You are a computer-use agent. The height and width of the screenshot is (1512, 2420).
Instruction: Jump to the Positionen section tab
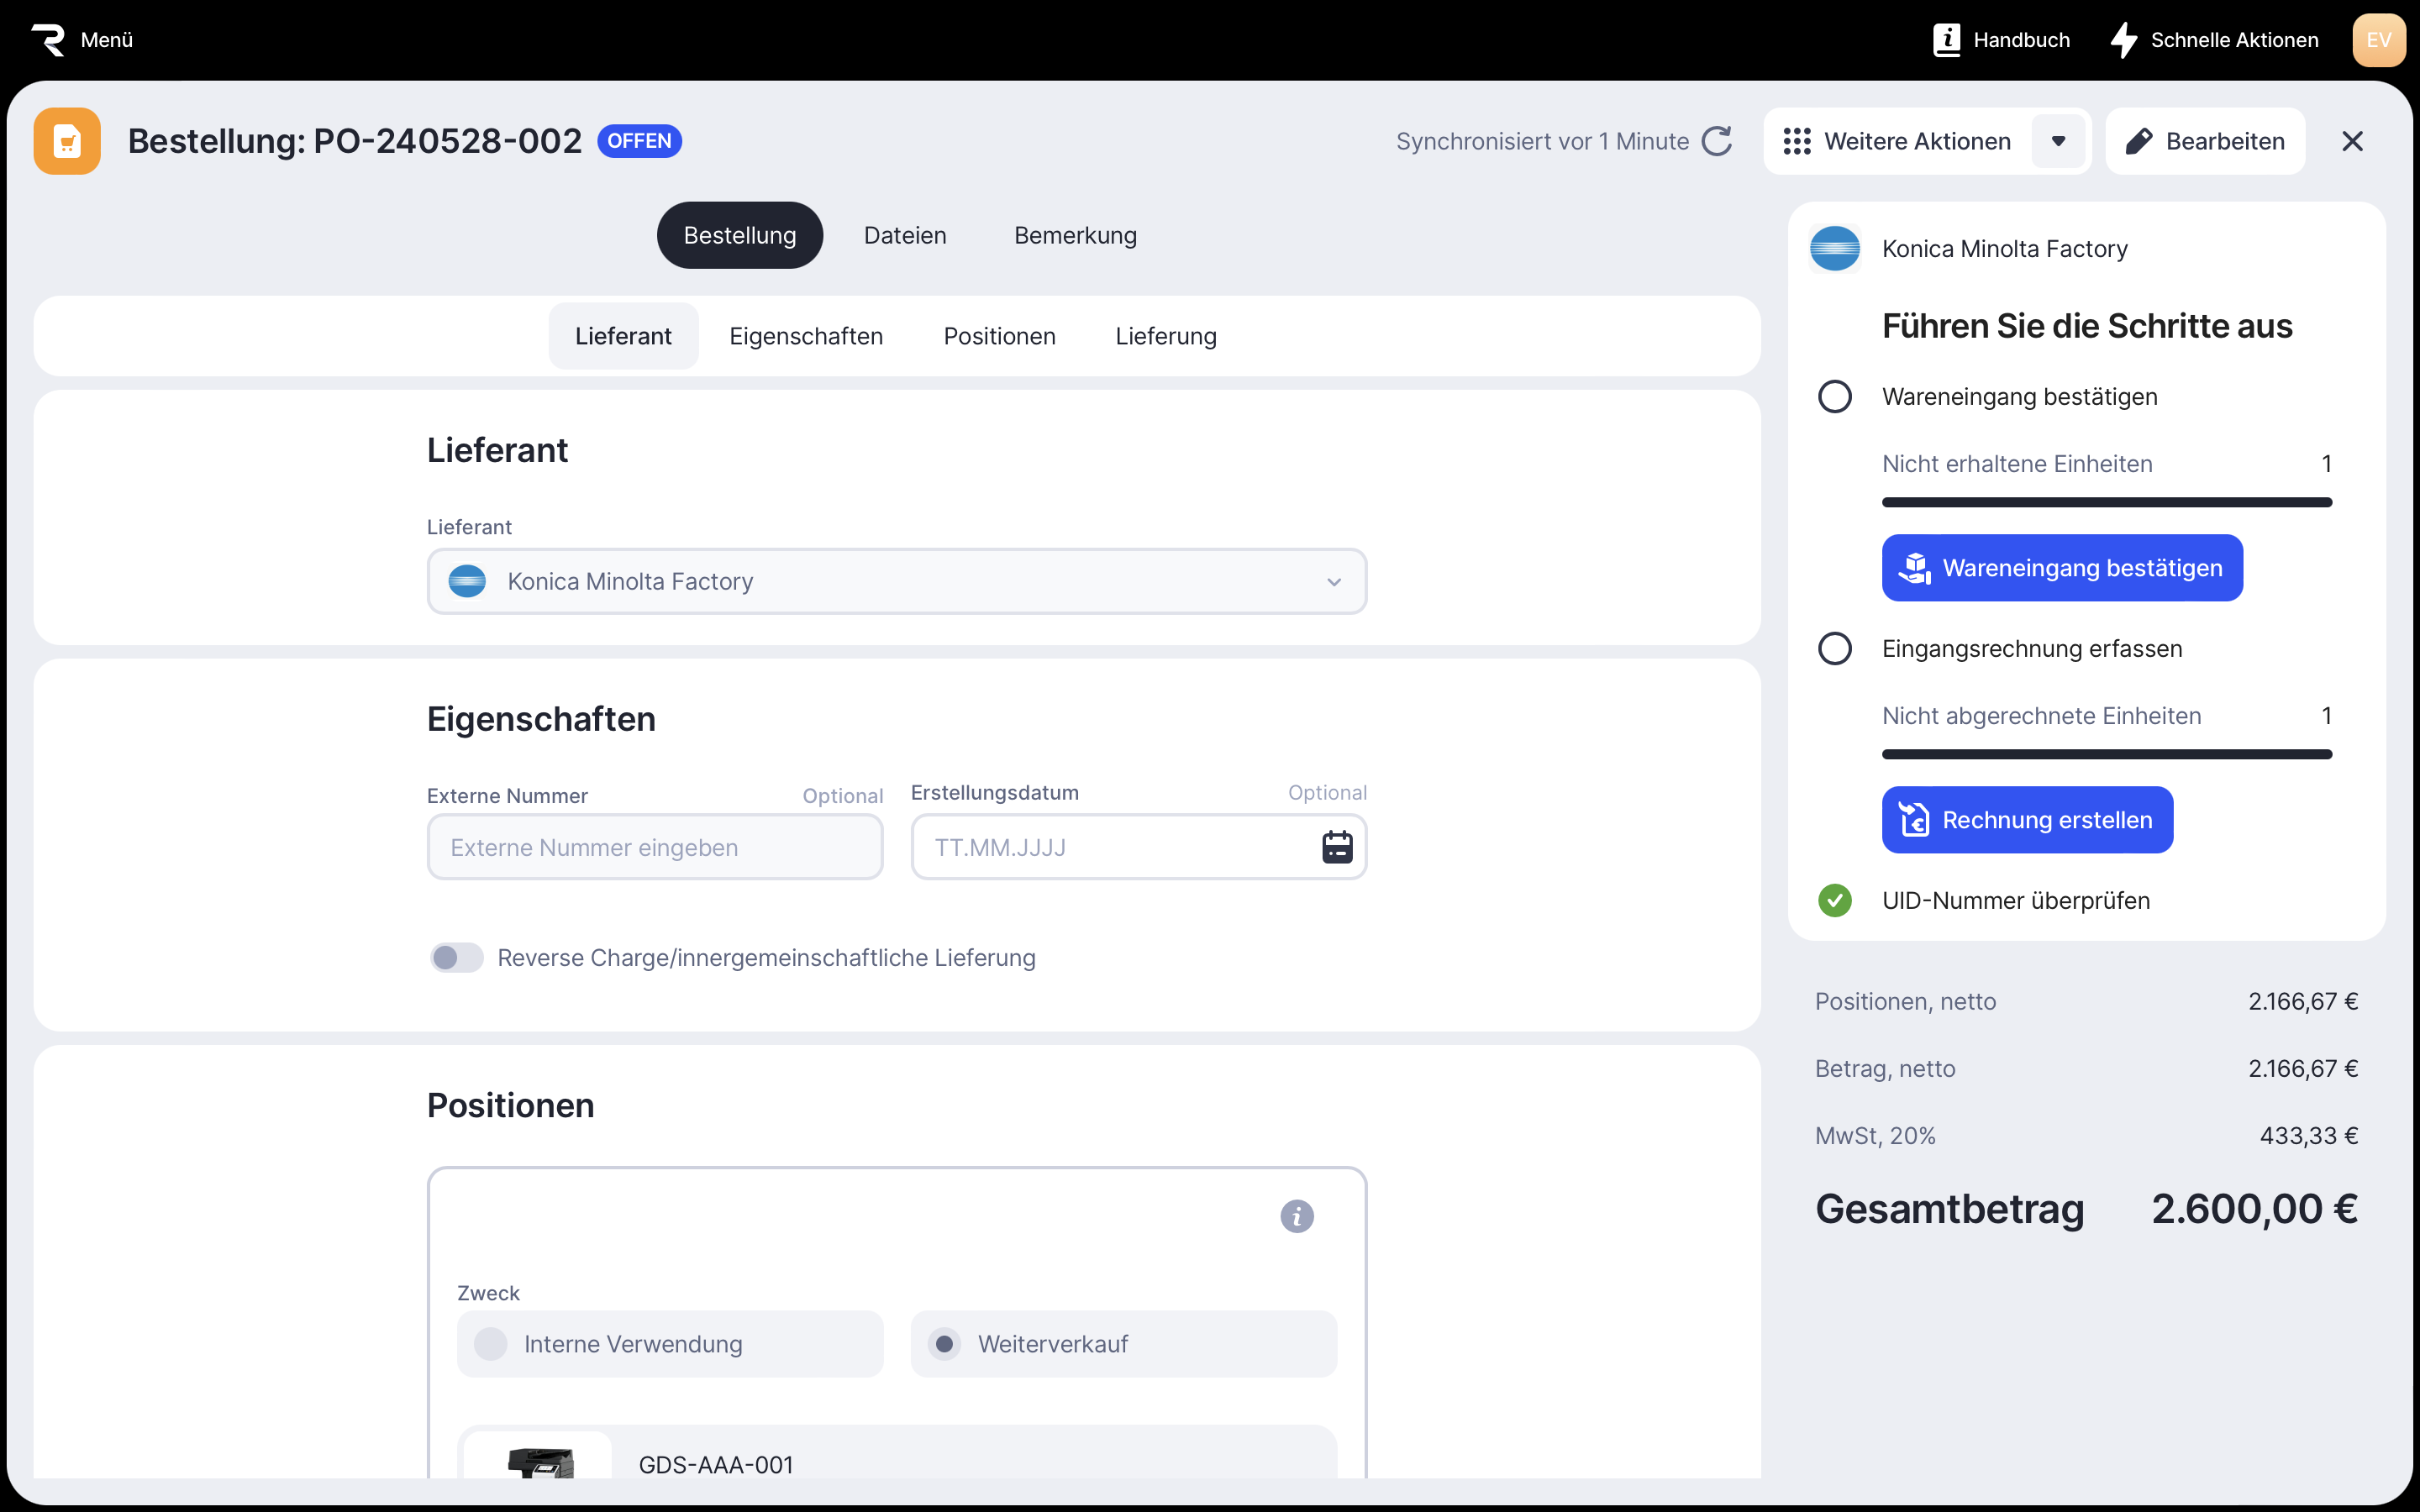(999, 336)
